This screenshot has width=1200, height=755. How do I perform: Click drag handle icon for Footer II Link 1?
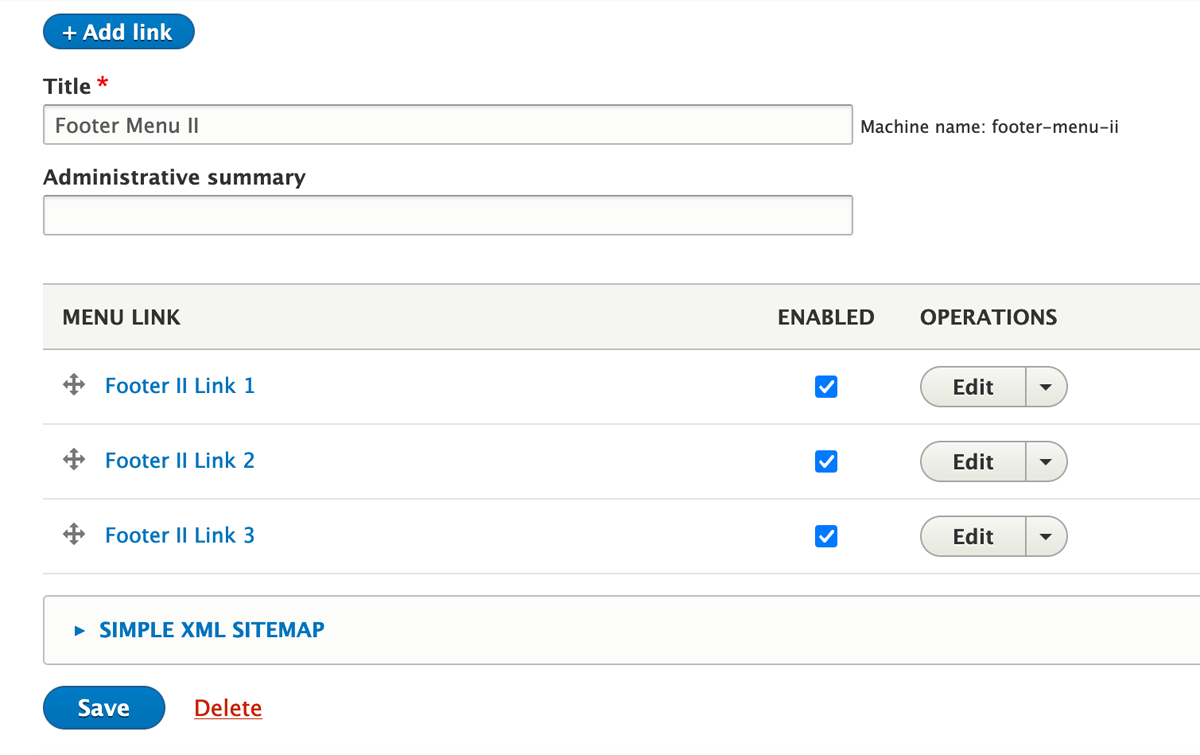point(74,385)
